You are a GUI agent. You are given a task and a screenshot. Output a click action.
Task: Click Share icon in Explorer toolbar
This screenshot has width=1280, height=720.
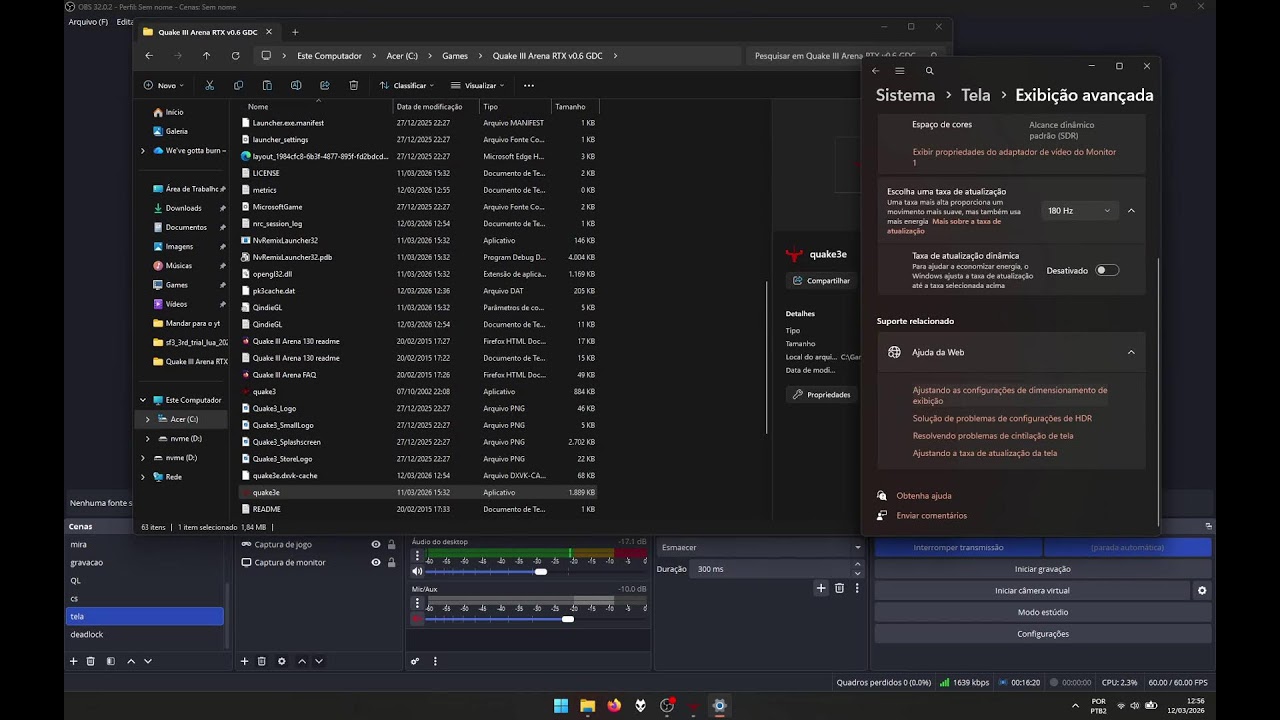[325, 85]
